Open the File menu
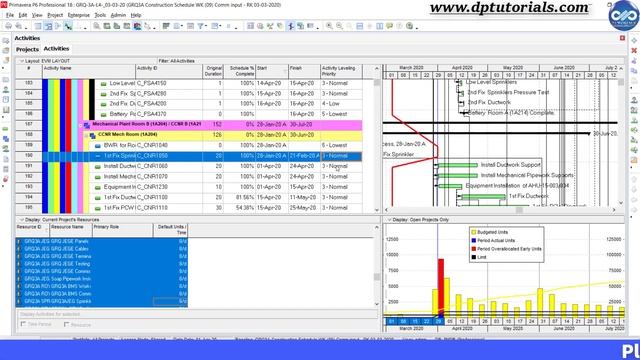 click(10, 15)
